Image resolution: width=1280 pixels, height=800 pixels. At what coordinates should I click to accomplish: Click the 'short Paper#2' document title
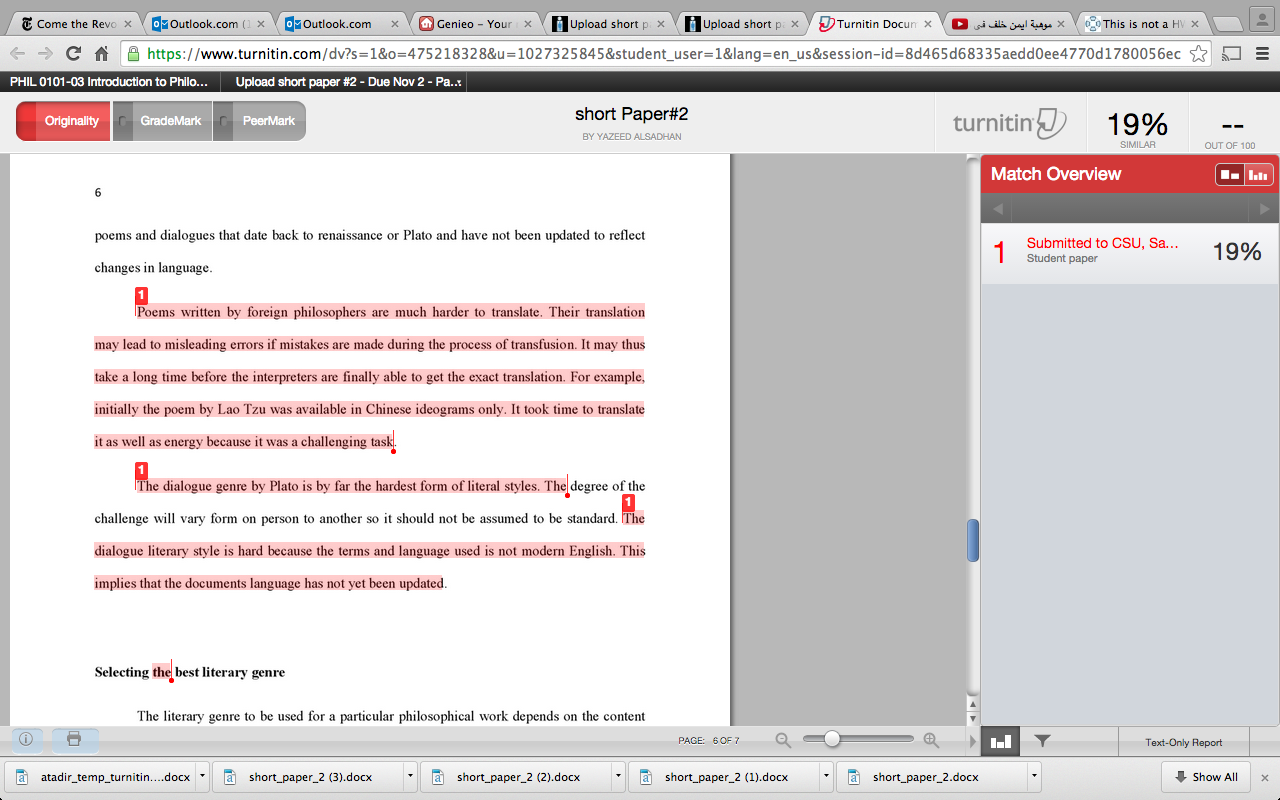point(632,115)
